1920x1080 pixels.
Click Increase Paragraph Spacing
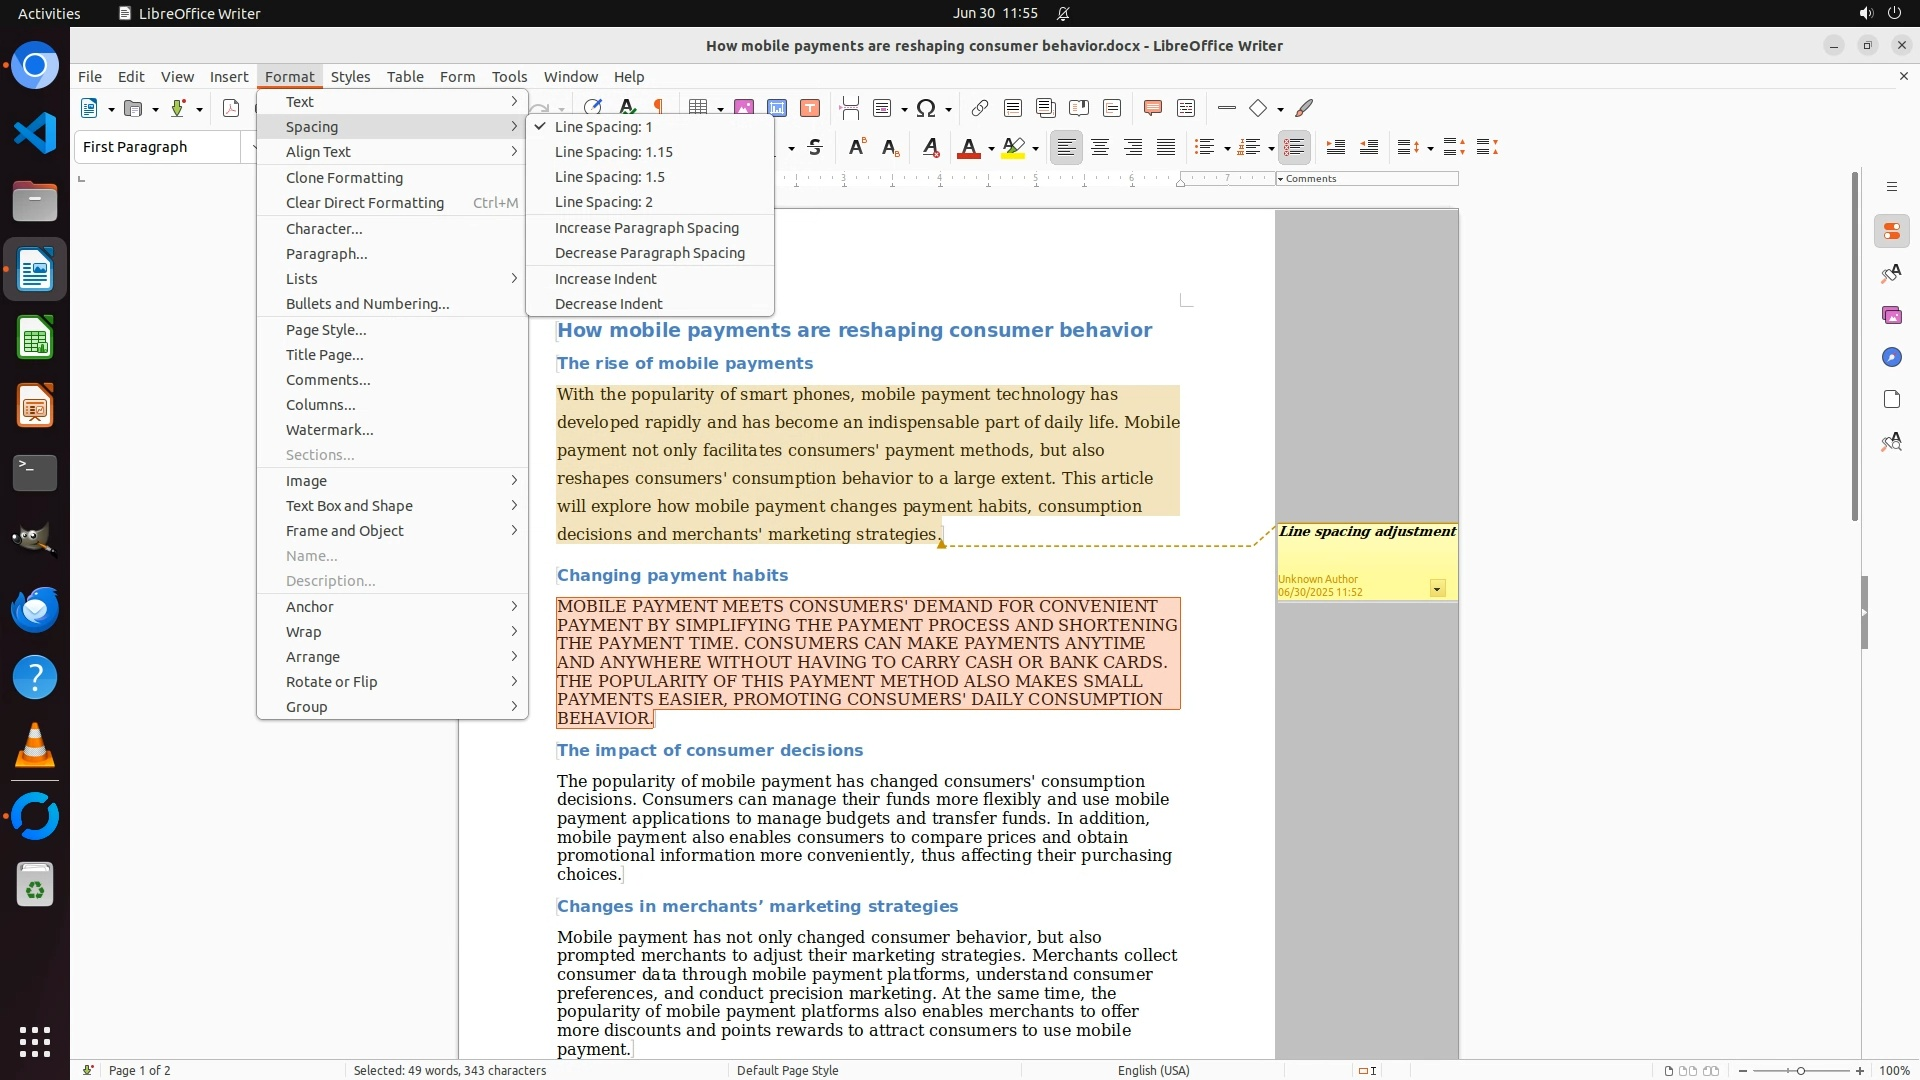646,228
